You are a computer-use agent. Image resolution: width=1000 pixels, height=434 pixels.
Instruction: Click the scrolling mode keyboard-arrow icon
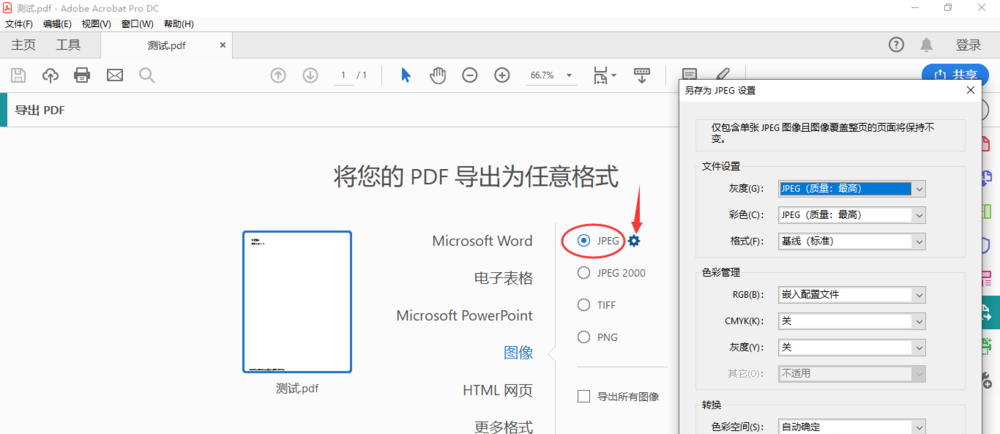click(641, 75)
